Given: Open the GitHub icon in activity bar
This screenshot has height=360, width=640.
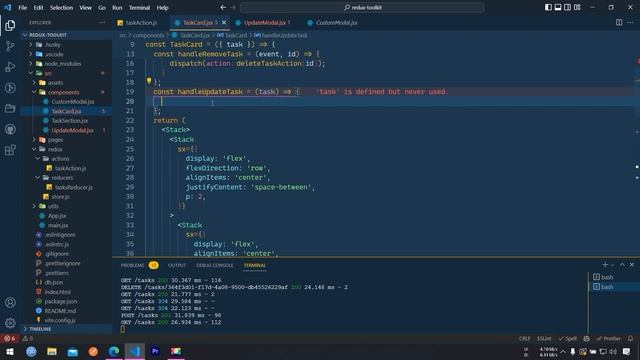Looking at the screenshot, I should tap(10, 129).
